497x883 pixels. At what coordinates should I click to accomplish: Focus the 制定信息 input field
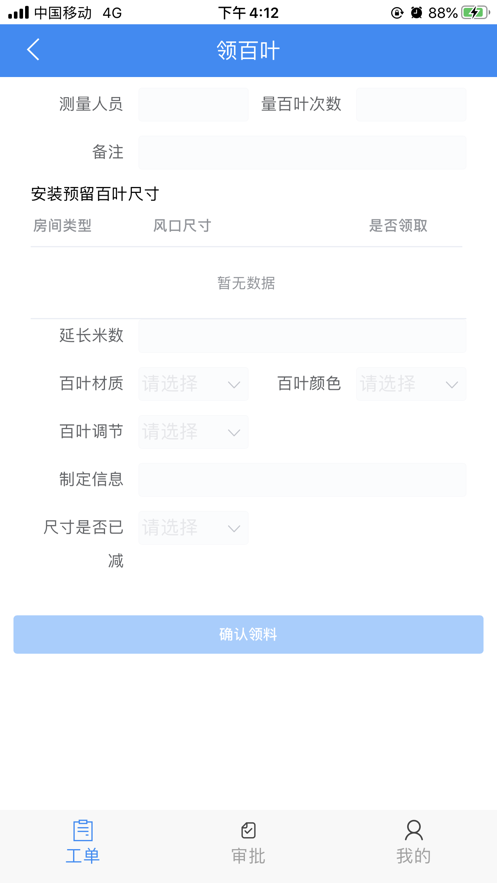[x=302, y=480]
